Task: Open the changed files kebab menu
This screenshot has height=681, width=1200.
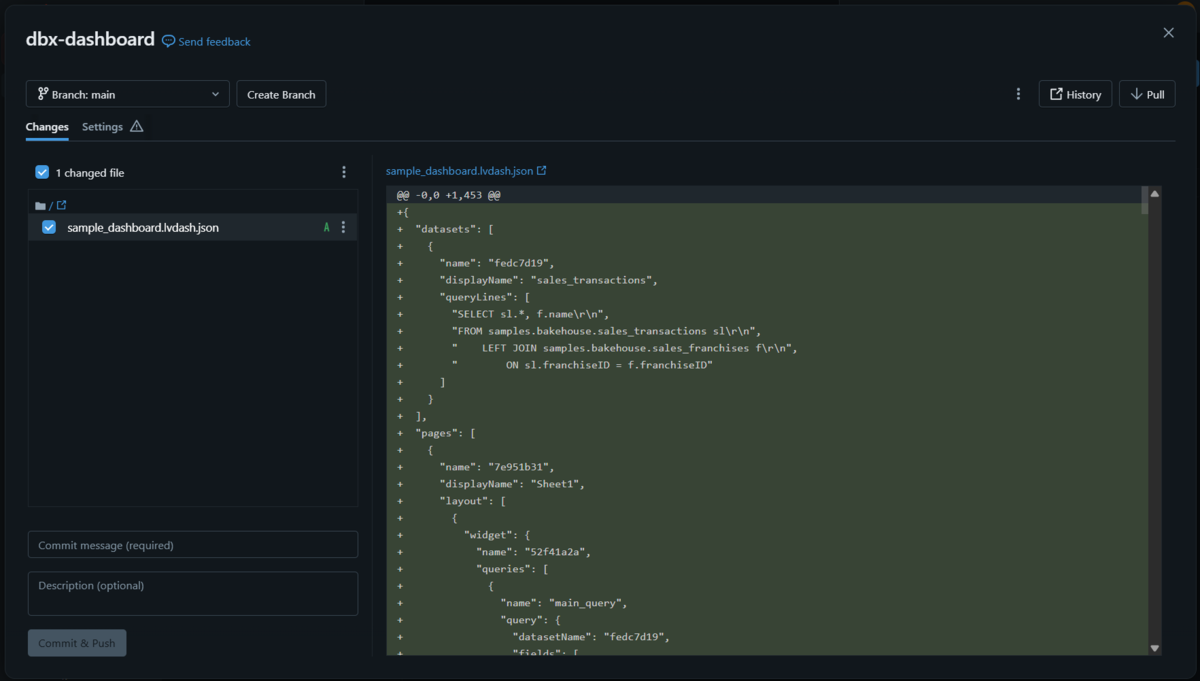Action: click(x=344, y=172)
